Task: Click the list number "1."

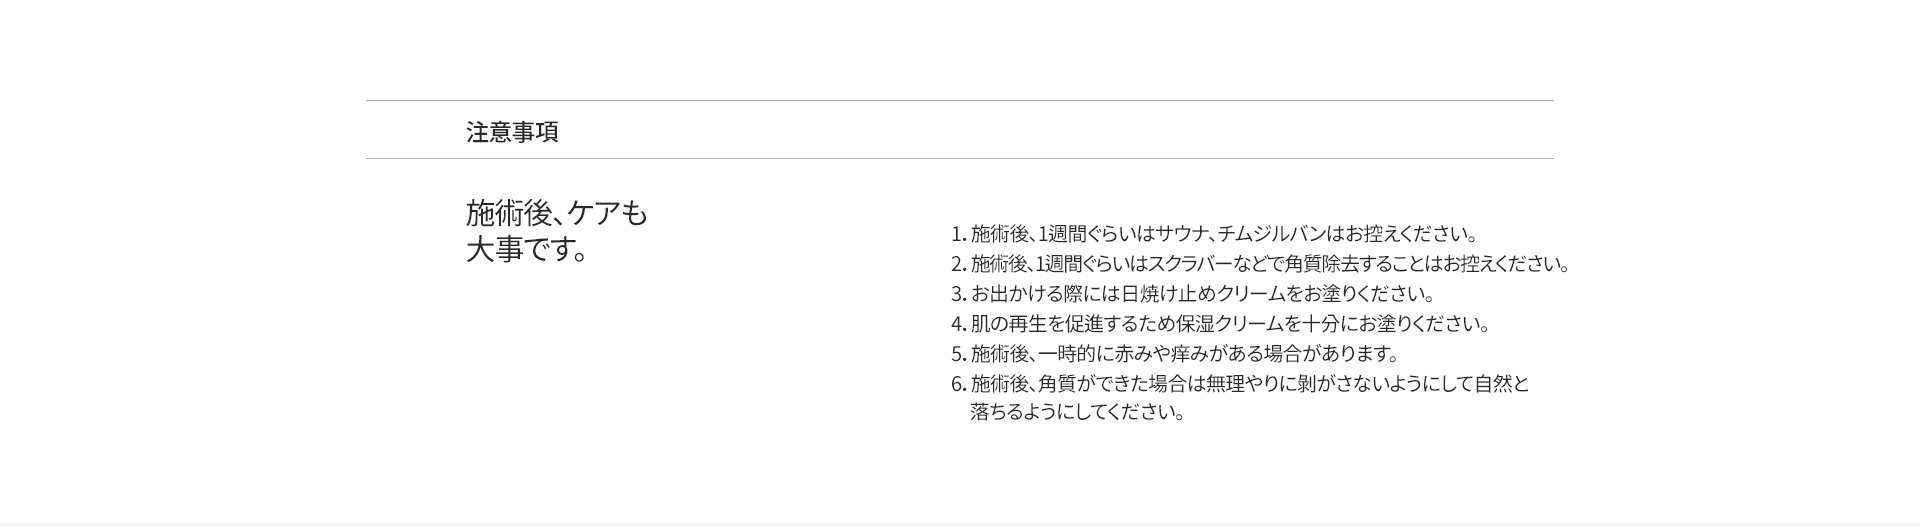Action: pyautogui.click(x=958, y=235)
